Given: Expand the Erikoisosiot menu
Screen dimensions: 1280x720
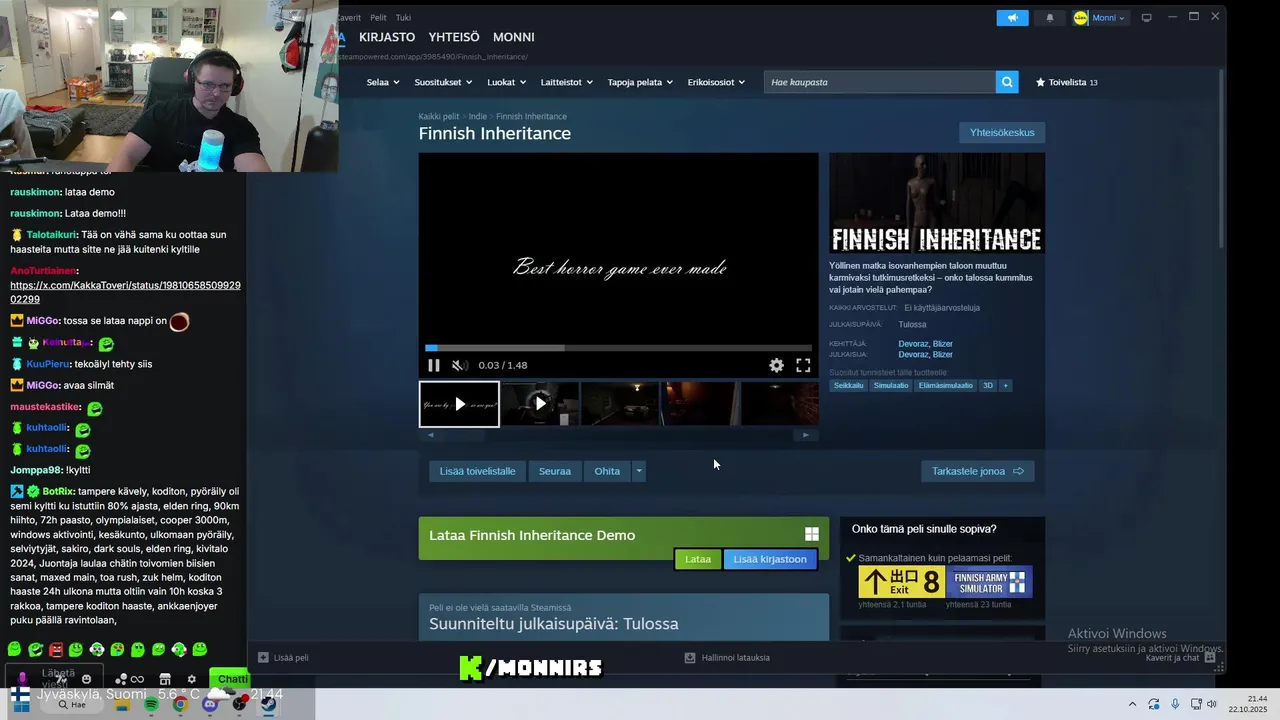Looking at the screenshot, I should click(716, 82).
